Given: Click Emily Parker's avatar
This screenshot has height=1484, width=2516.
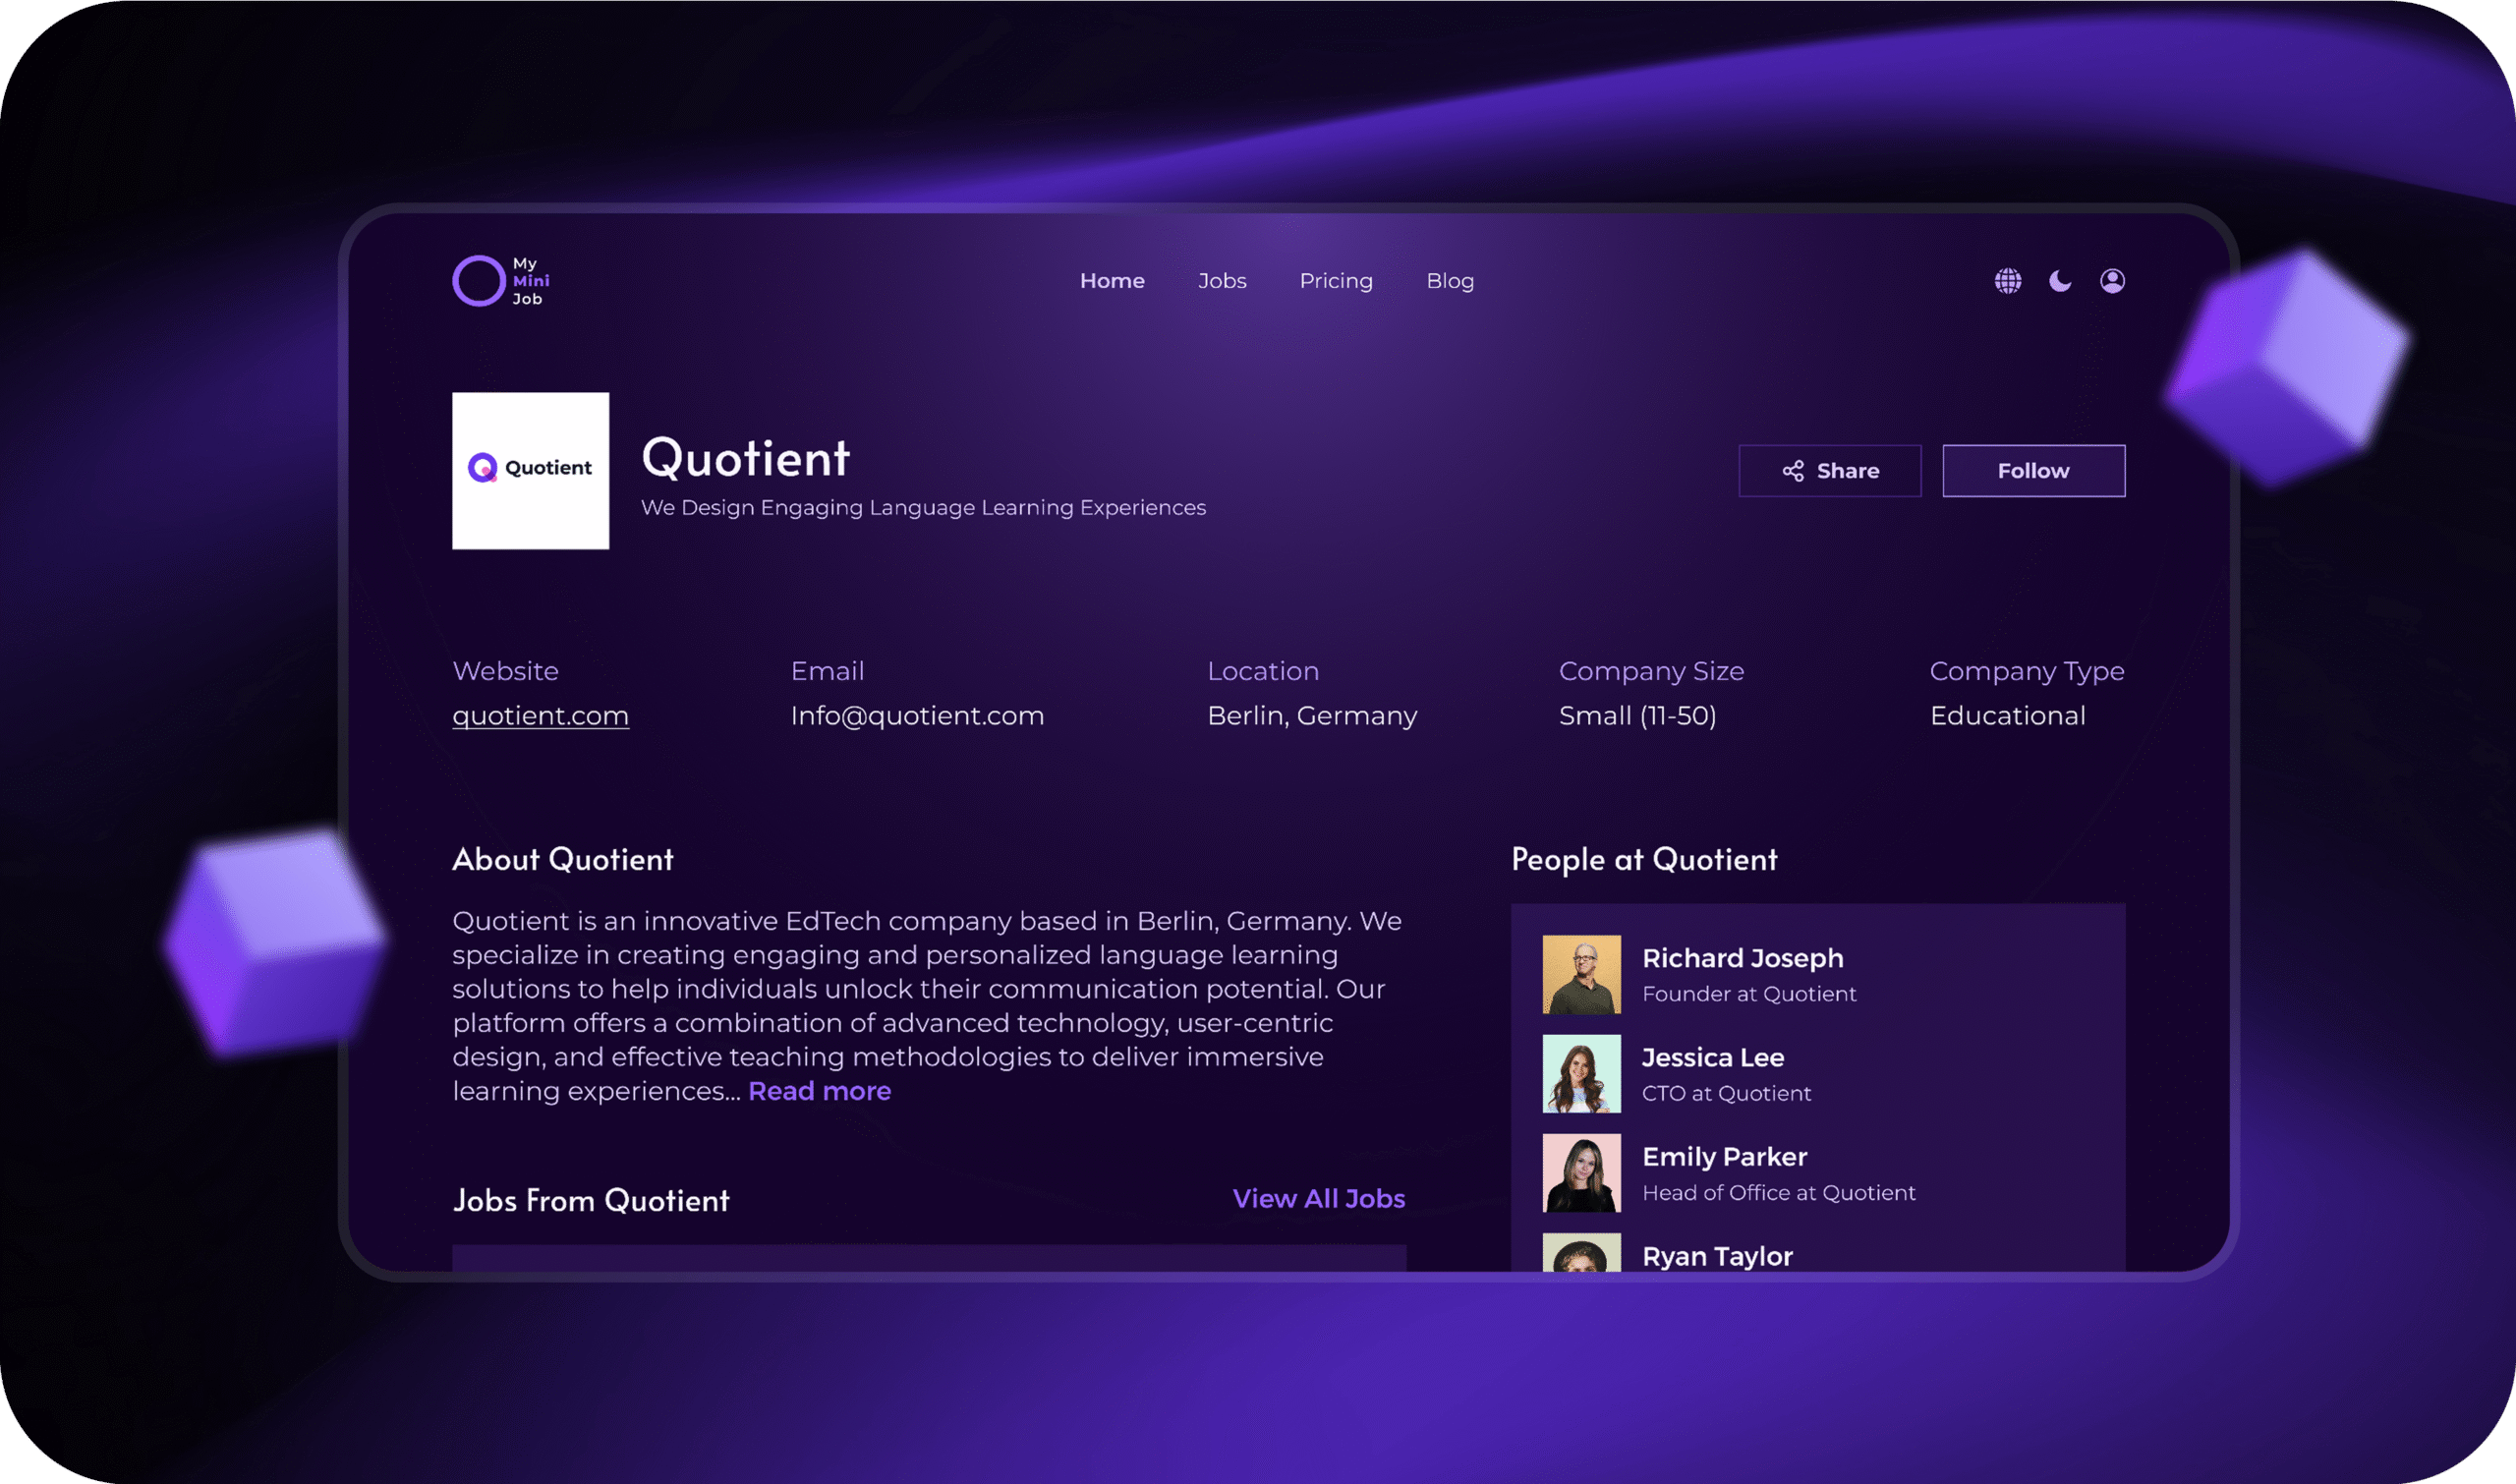Looking at the screenshot, I should point(1580,1172).
